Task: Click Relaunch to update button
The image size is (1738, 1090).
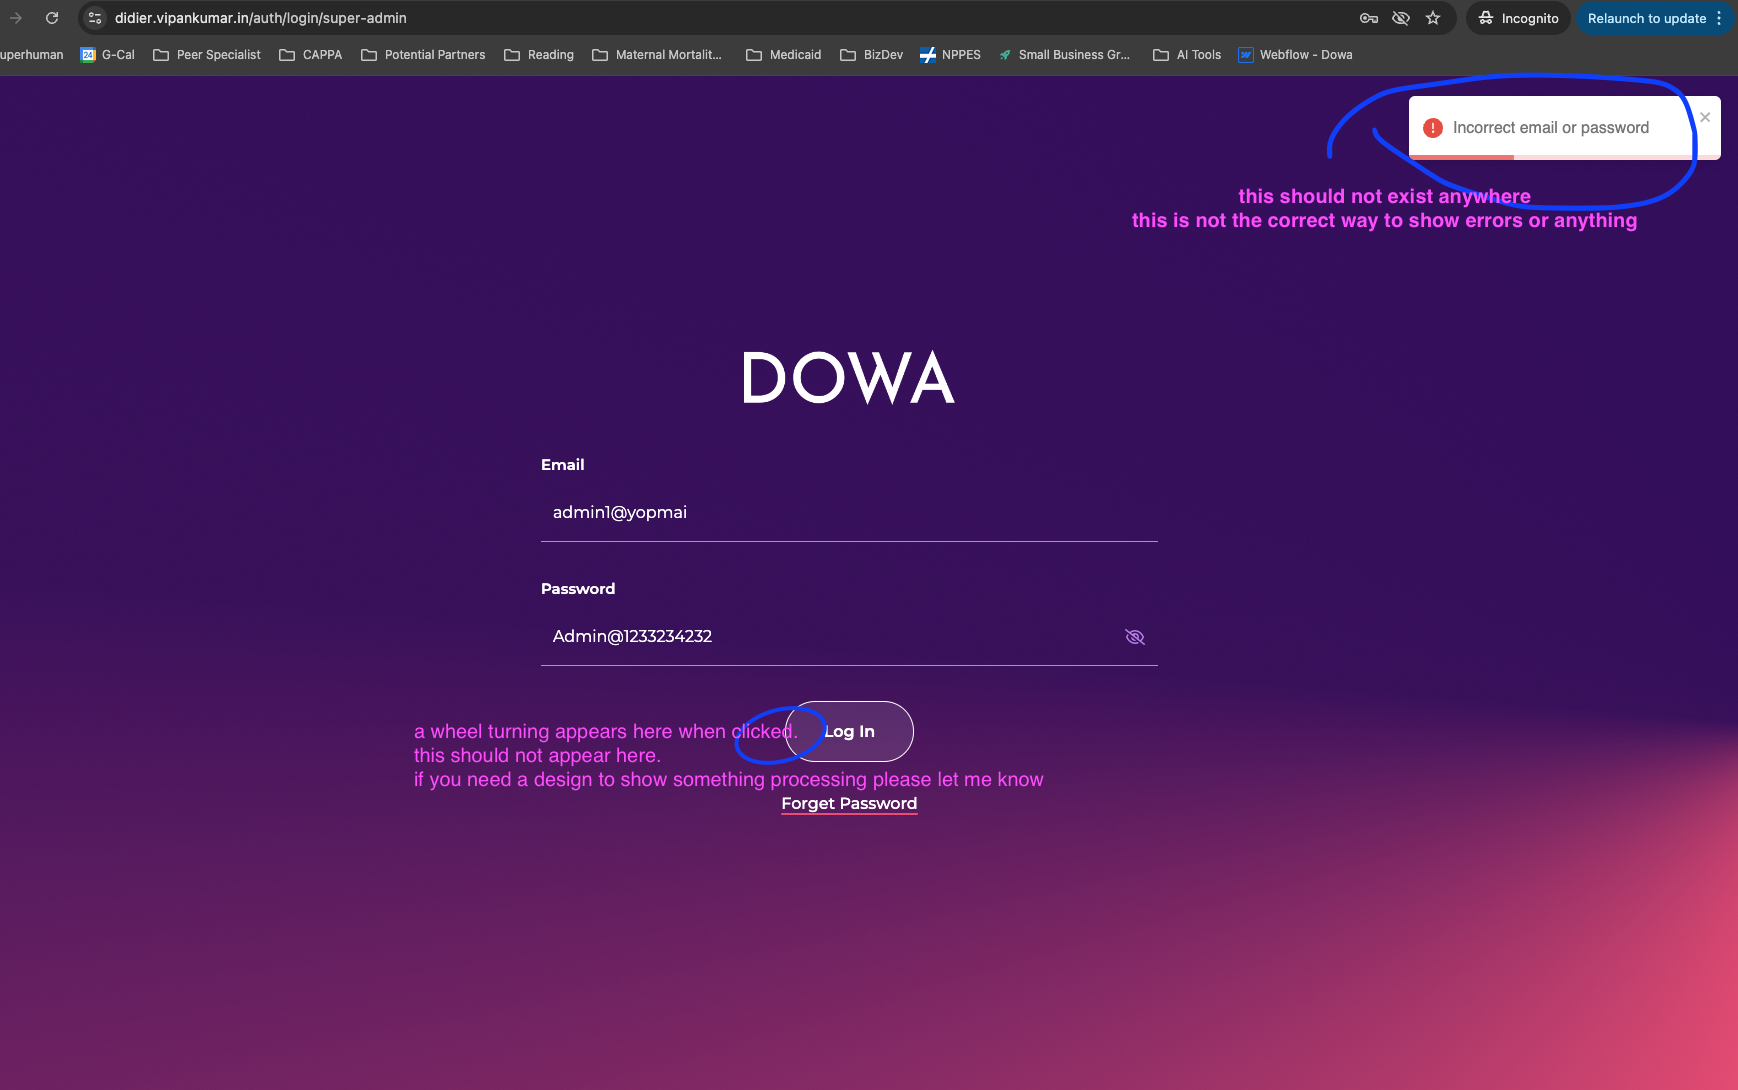Action: (x=1646, y=18)
